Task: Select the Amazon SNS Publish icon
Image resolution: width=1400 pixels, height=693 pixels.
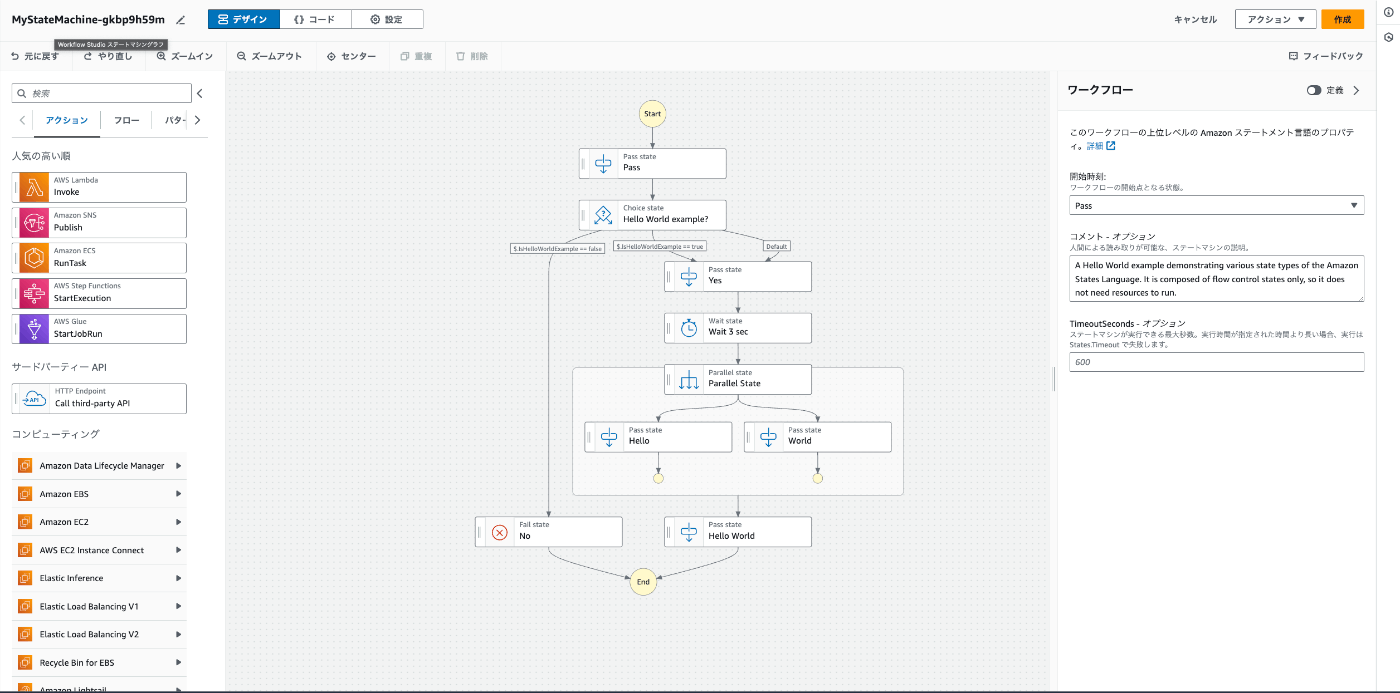Action: 34,222
